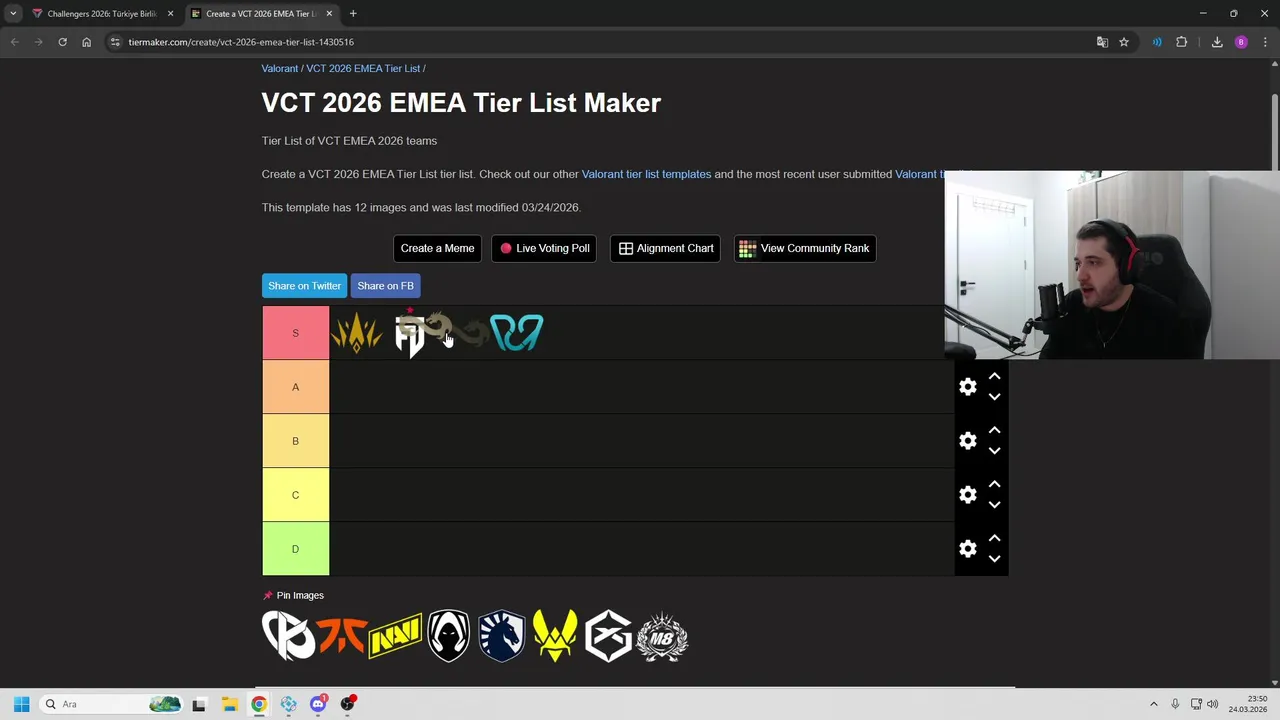Share on FB
The image size is (1280, 720).
pos(385,286)
